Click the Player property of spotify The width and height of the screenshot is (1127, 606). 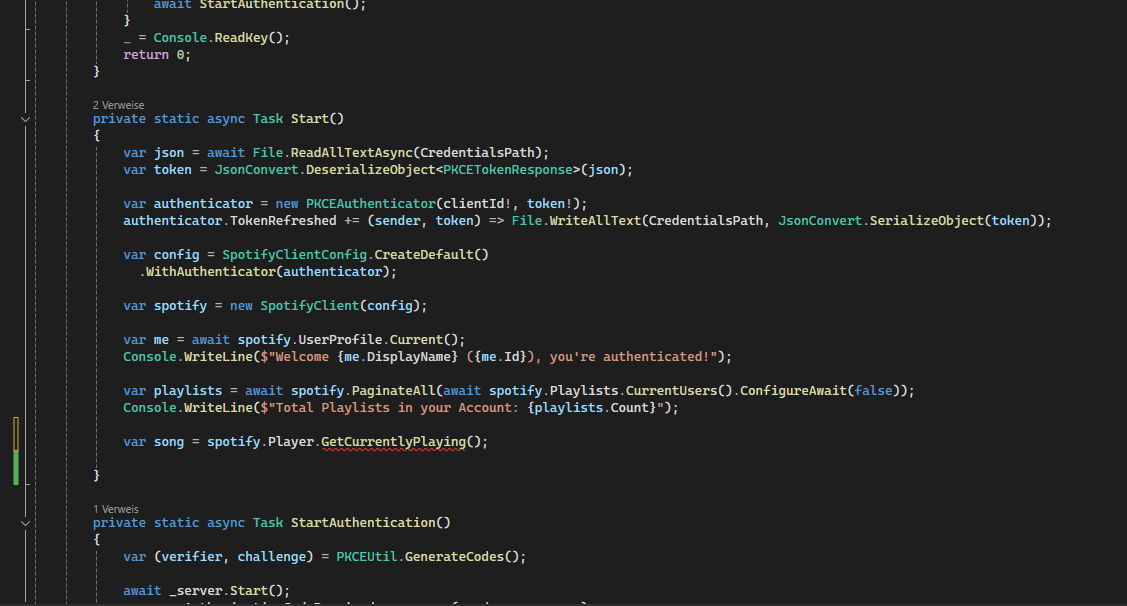click(x=290, y=441)
